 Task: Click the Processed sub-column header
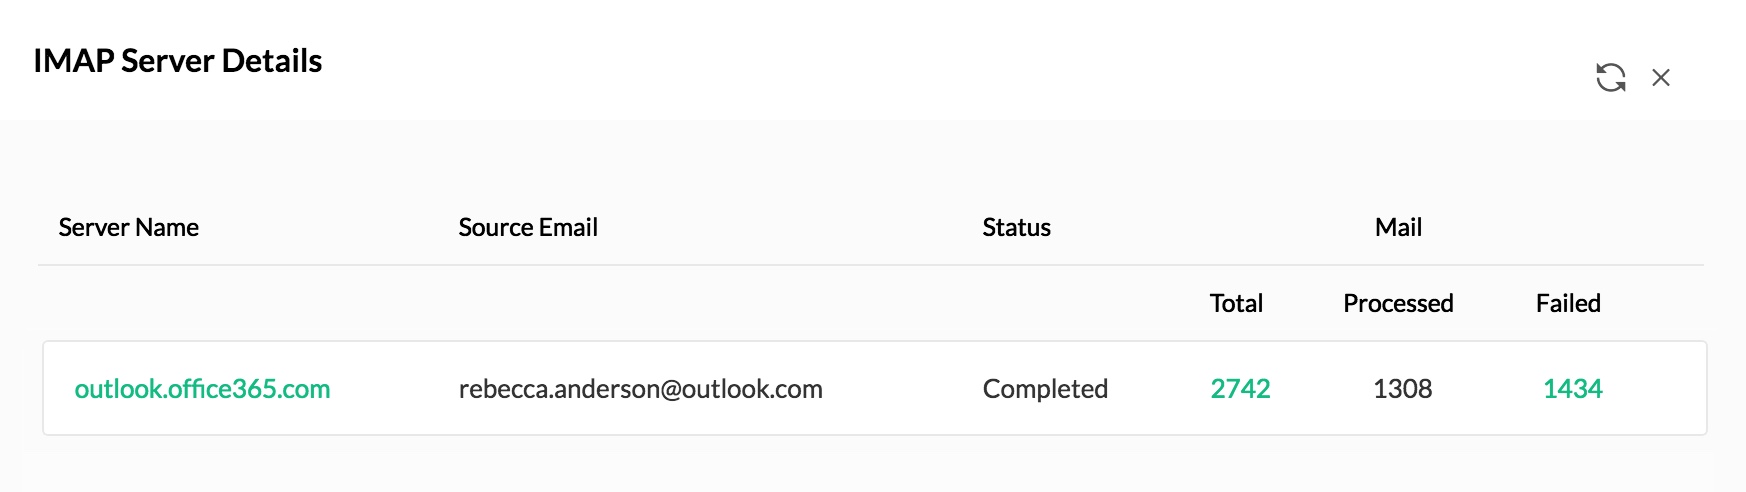tap(1398, 304)
